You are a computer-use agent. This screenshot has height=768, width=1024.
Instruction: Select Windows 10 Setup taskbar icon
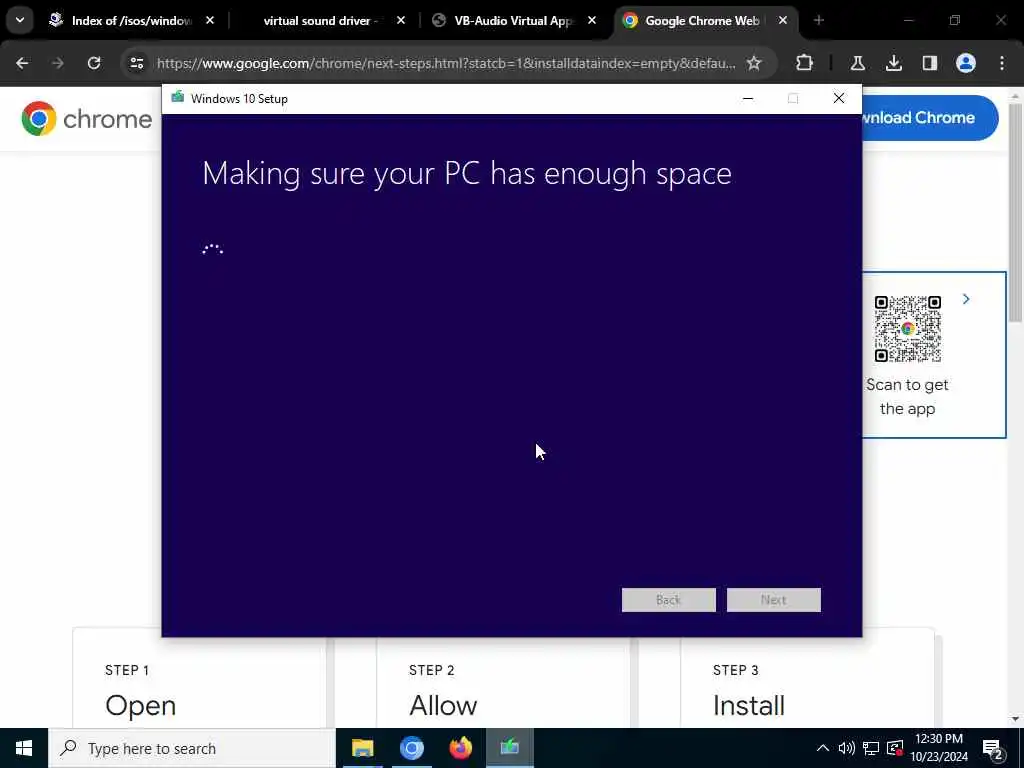[509, 748]
